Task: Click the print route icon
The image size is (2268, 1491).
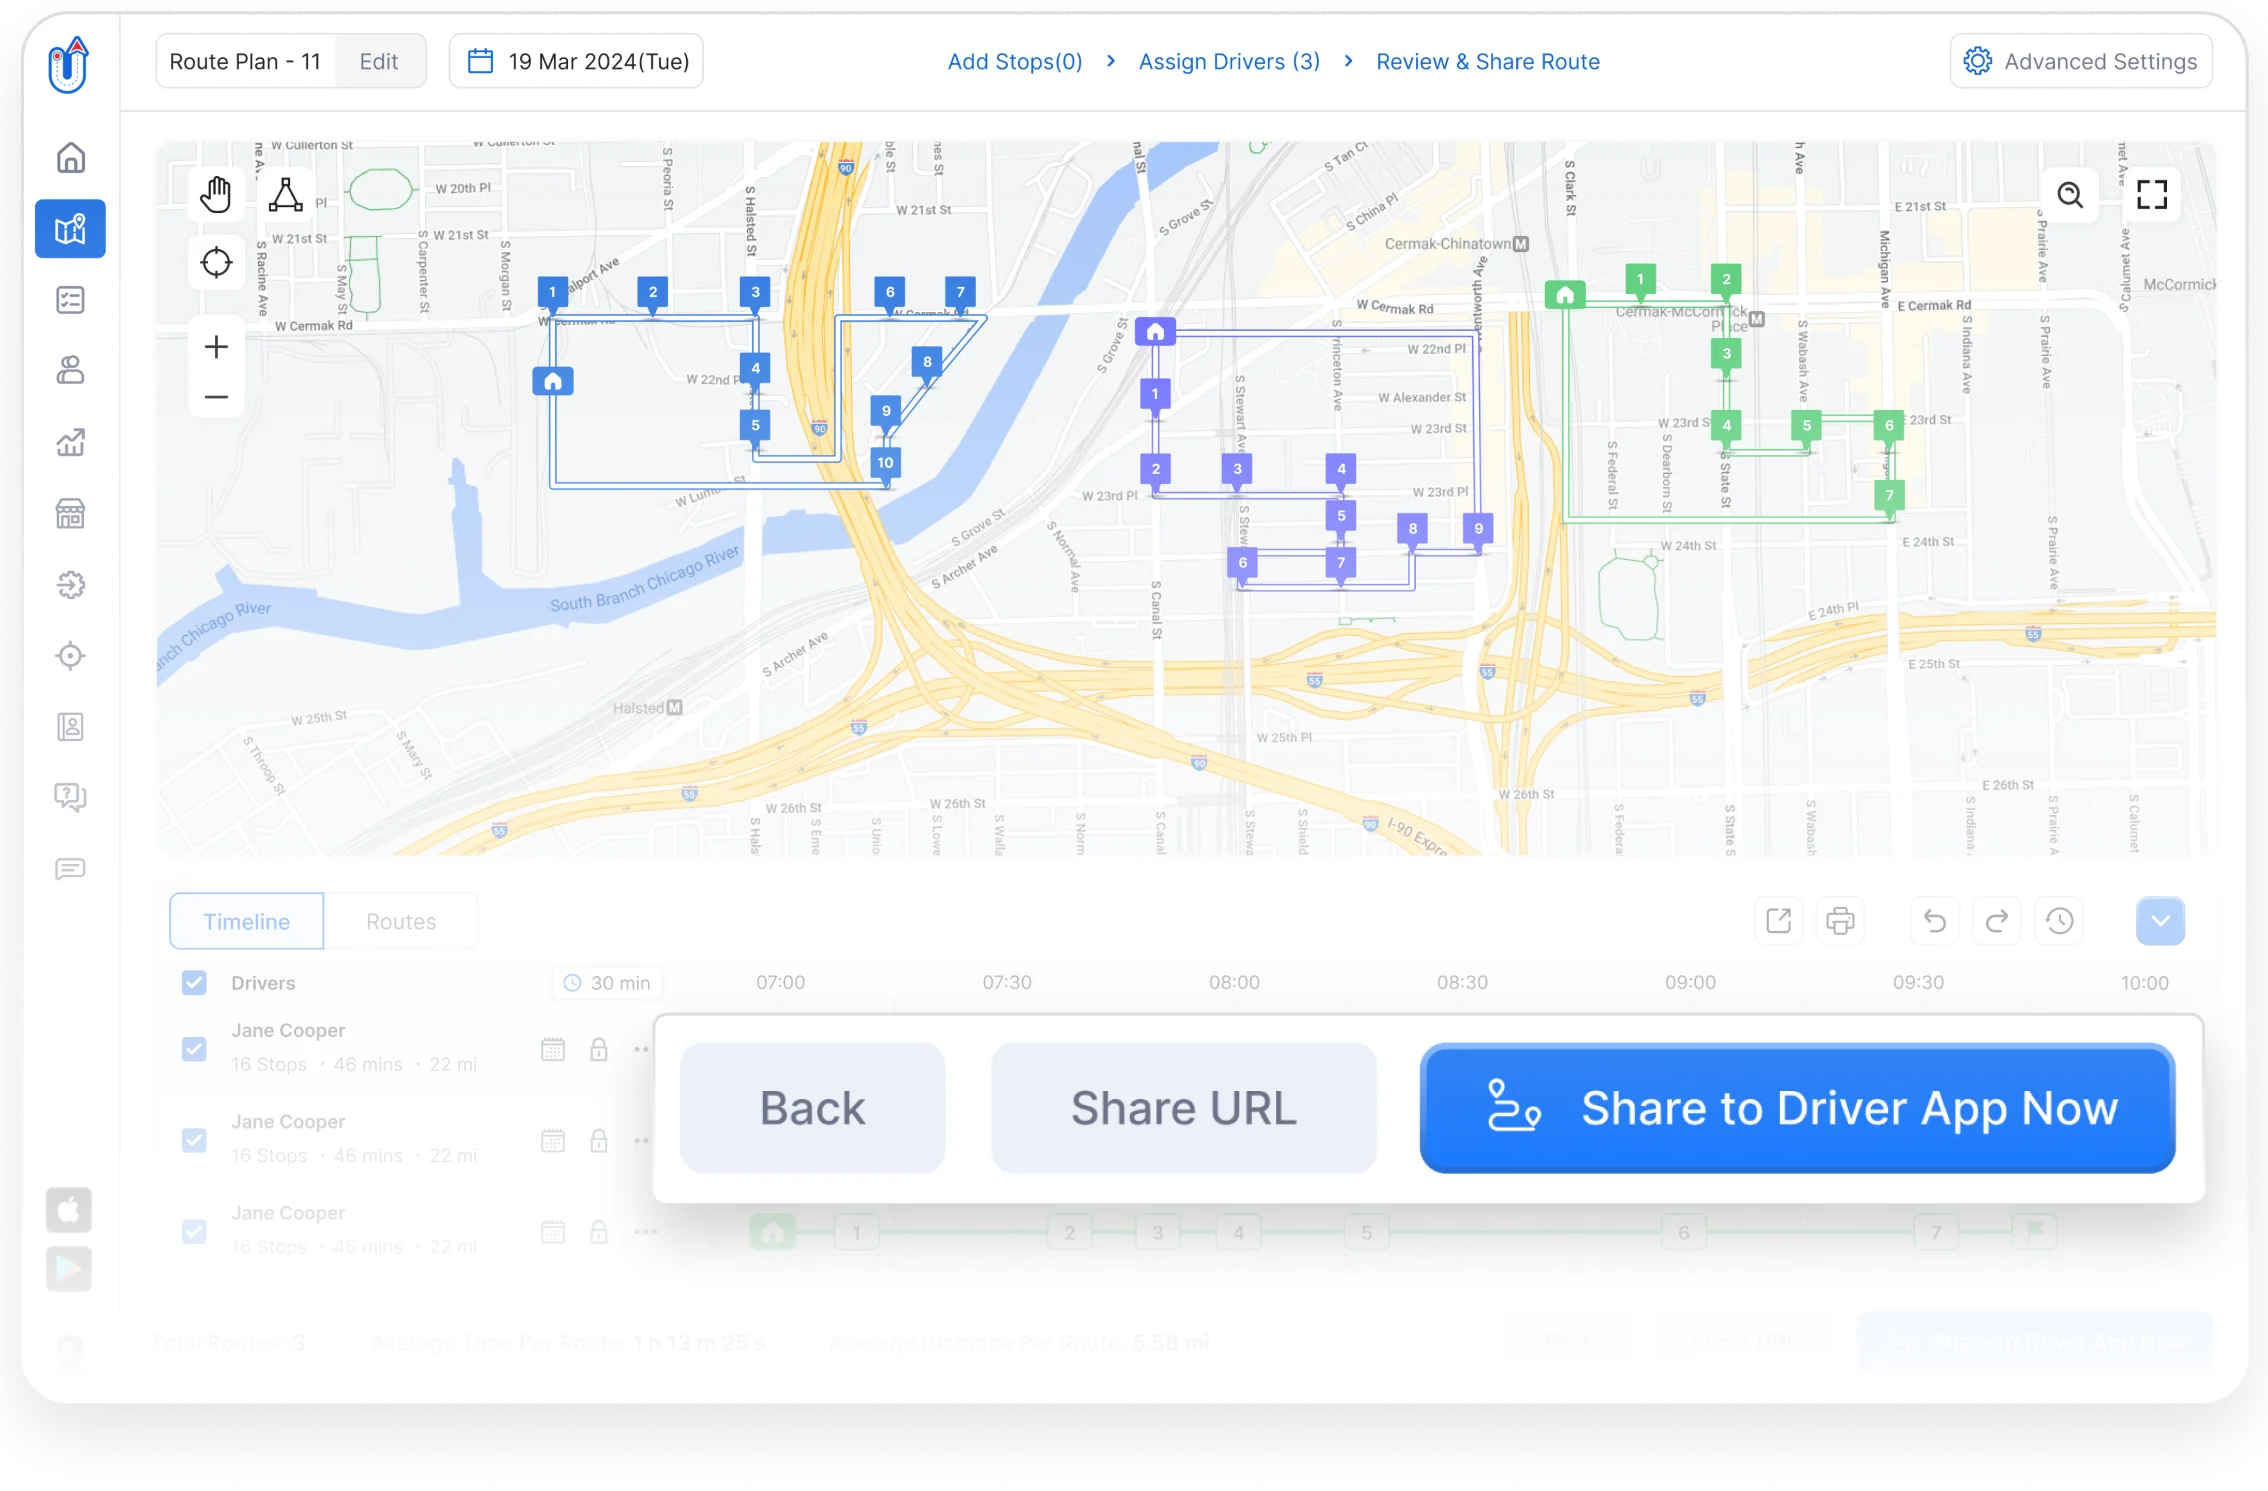Action: [1840, 920]
